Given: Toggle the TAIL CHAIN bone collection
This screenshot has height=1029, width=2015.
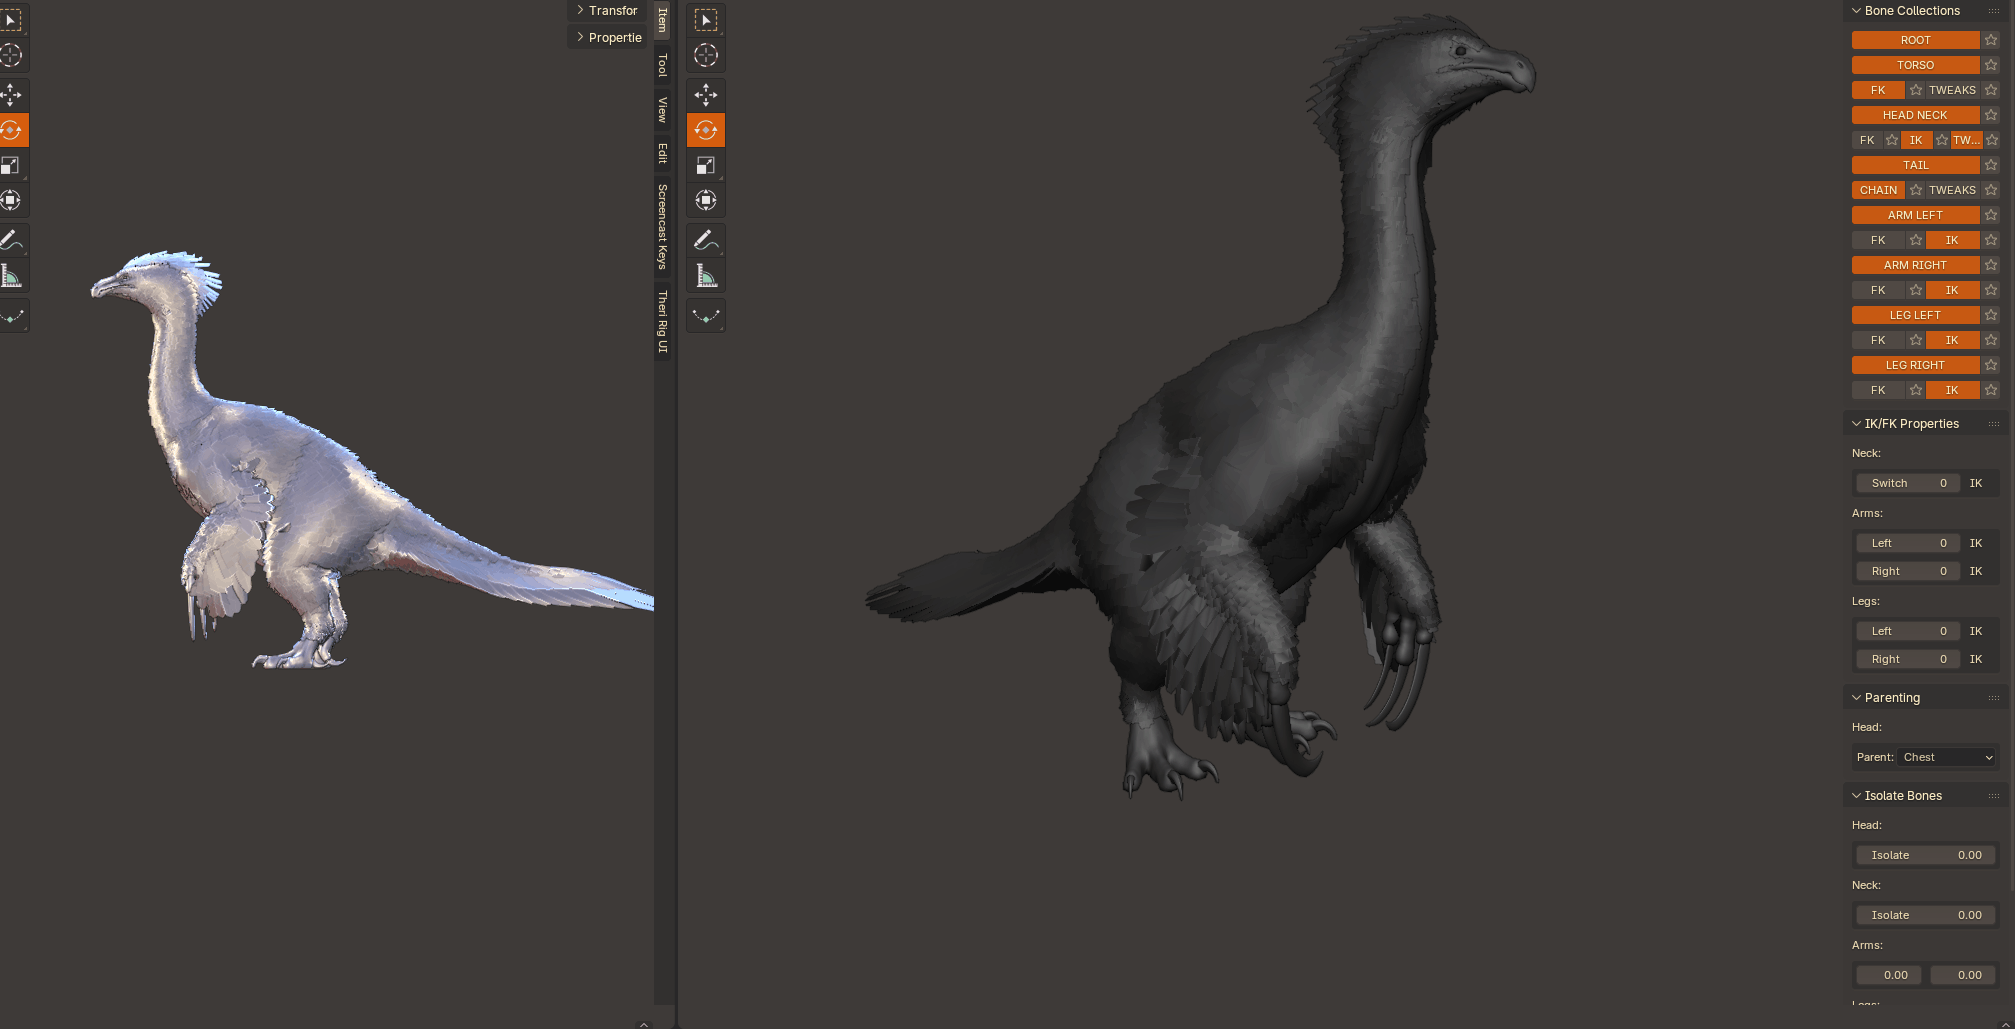Looking at the screenshot, I should pyautogui.click(x=1877, y=190).
